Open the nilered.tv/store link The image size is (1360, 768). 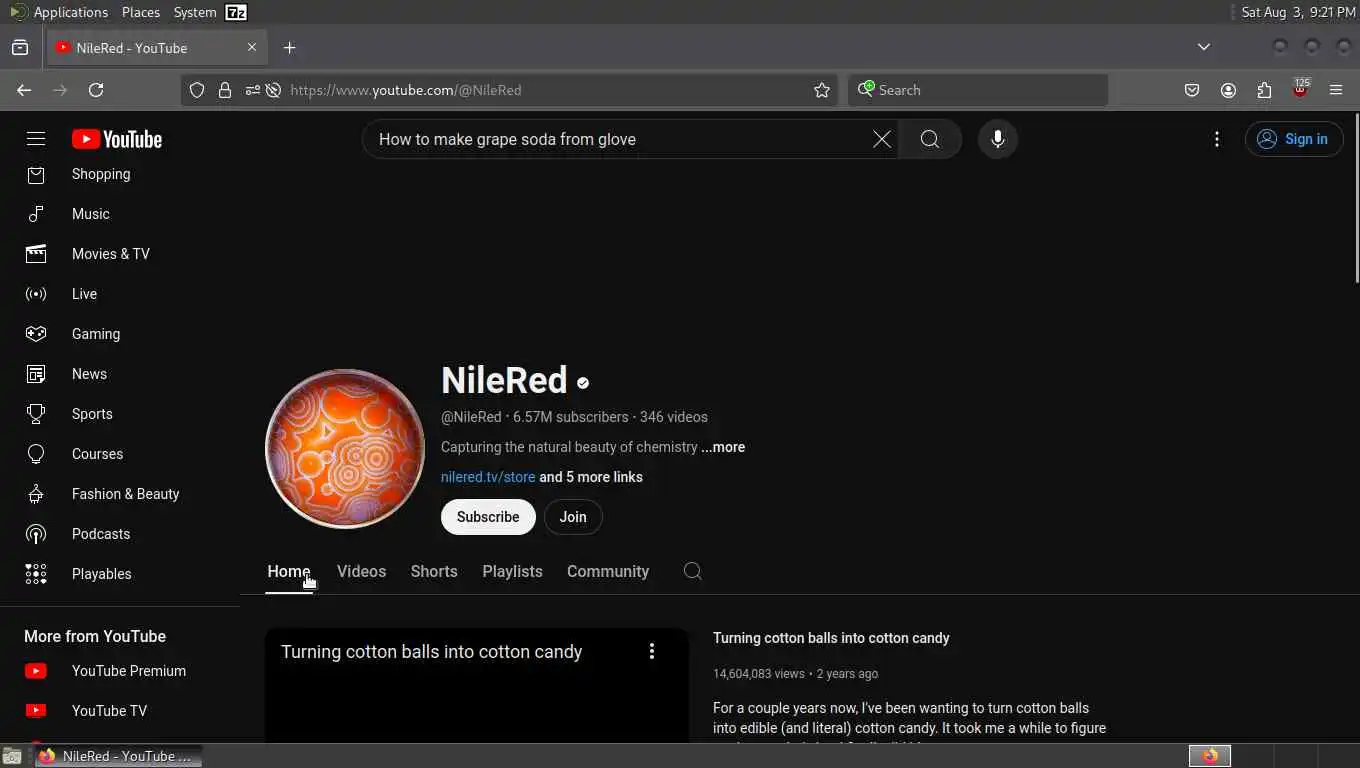(x=488, y=477)
